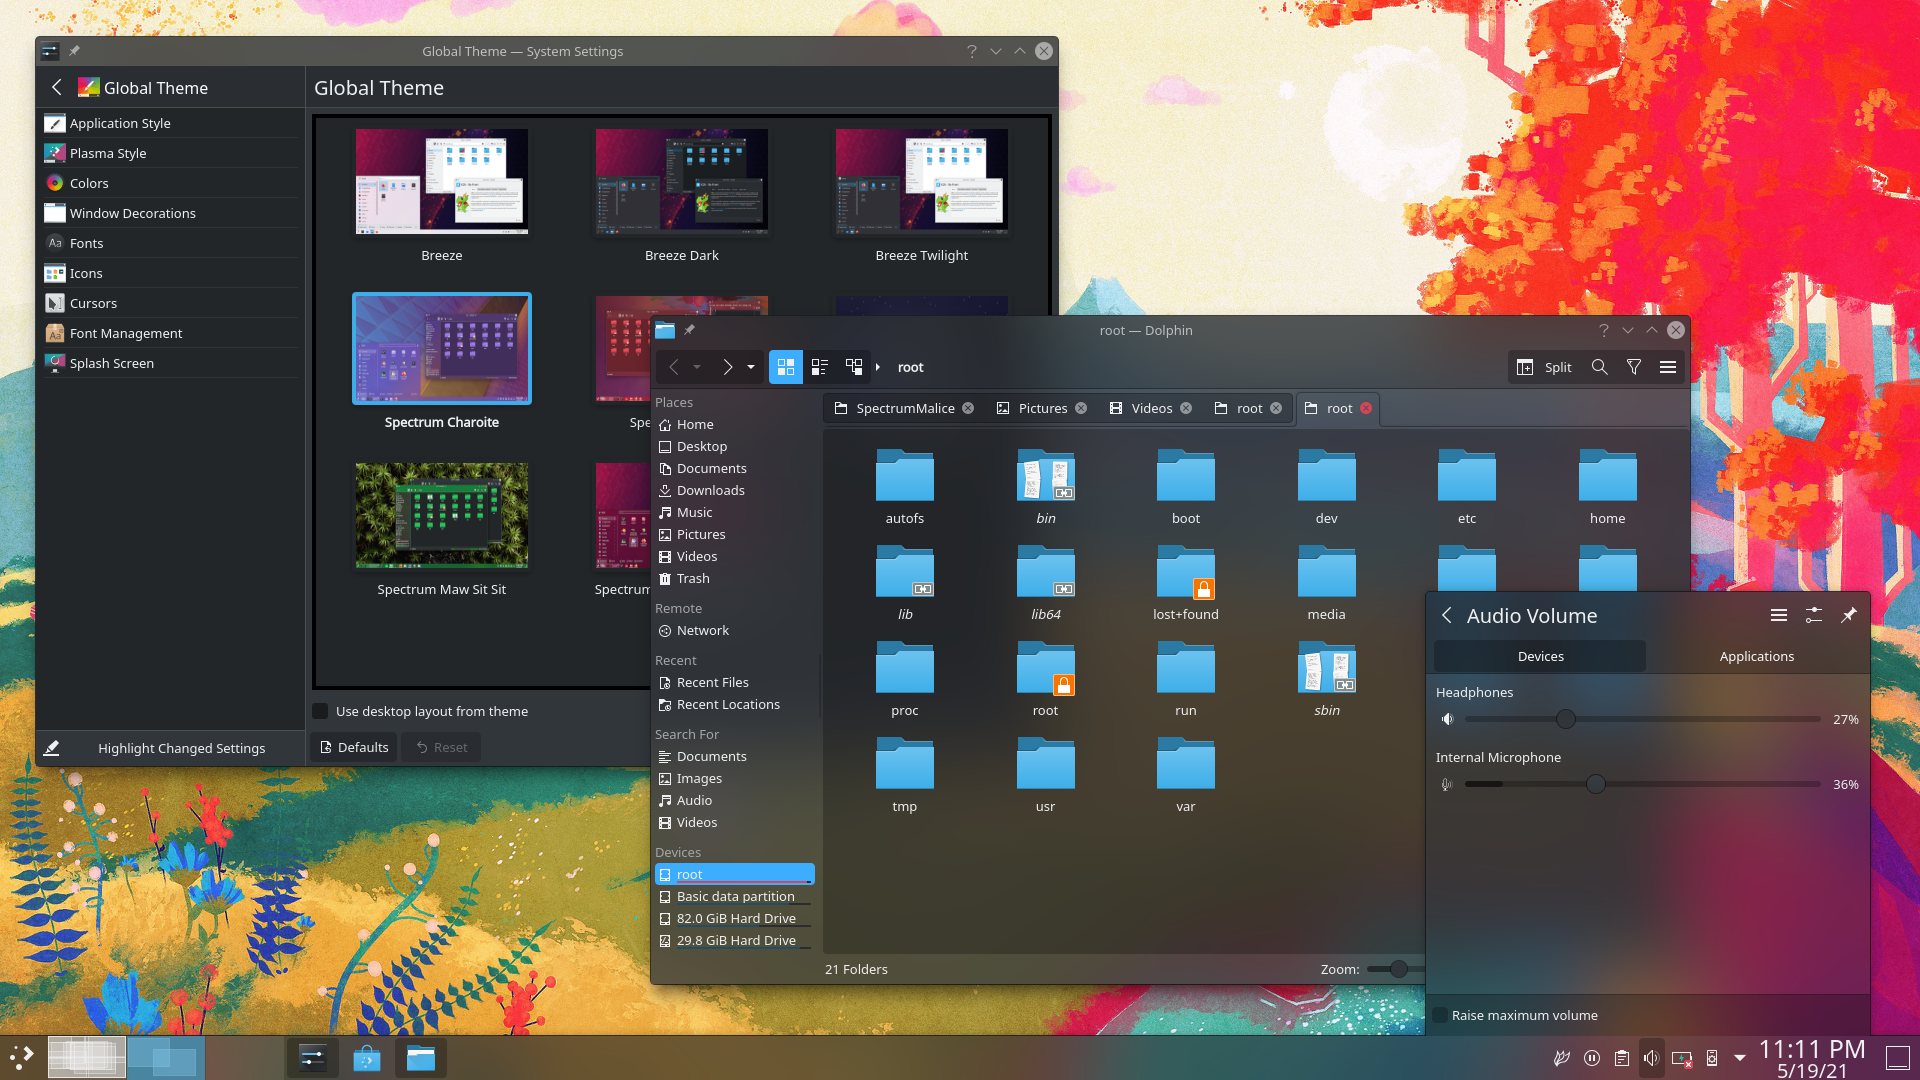
Task: Activate the Dolphin taskbar entry
Action: pyautogui.click(x=421, y=1058)
